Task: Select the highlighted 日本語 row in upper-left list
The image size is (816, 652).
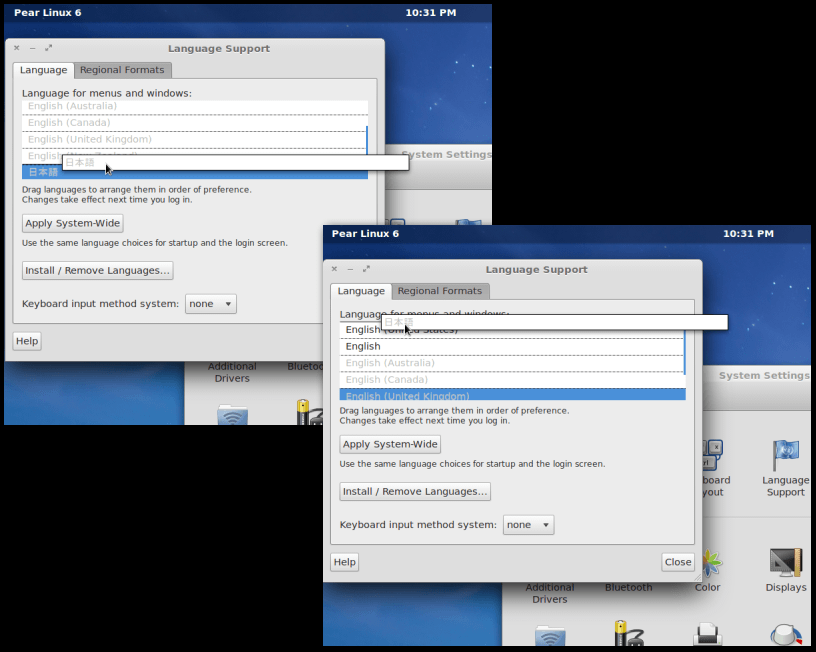Action: coord(195,172)
